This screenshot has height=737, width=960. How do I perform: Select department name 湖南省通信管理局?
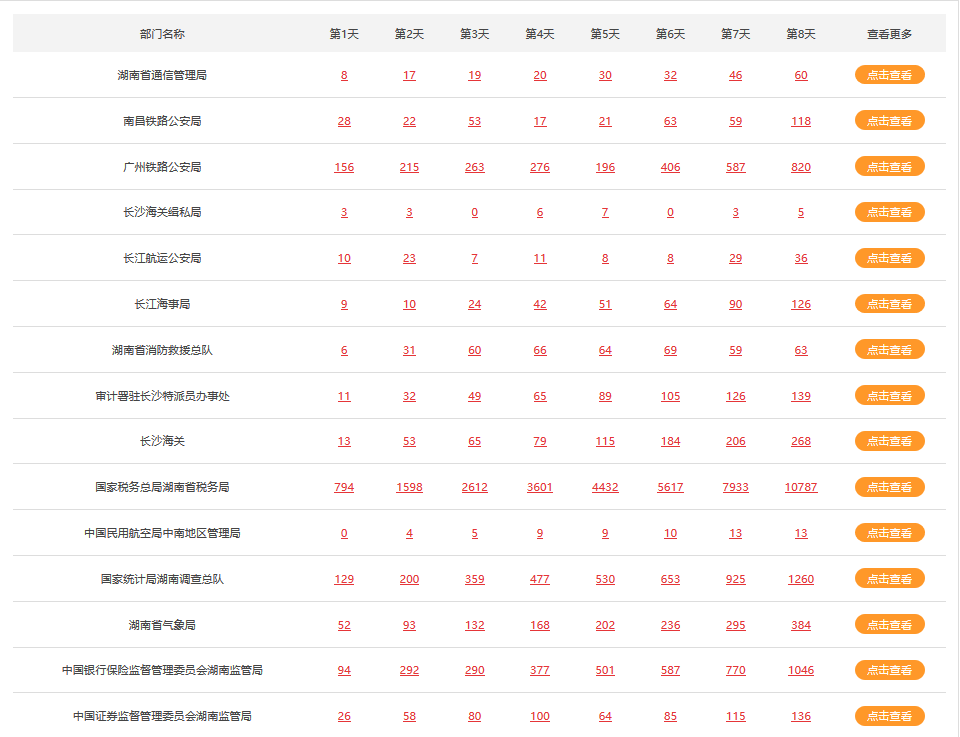(162, 75)
